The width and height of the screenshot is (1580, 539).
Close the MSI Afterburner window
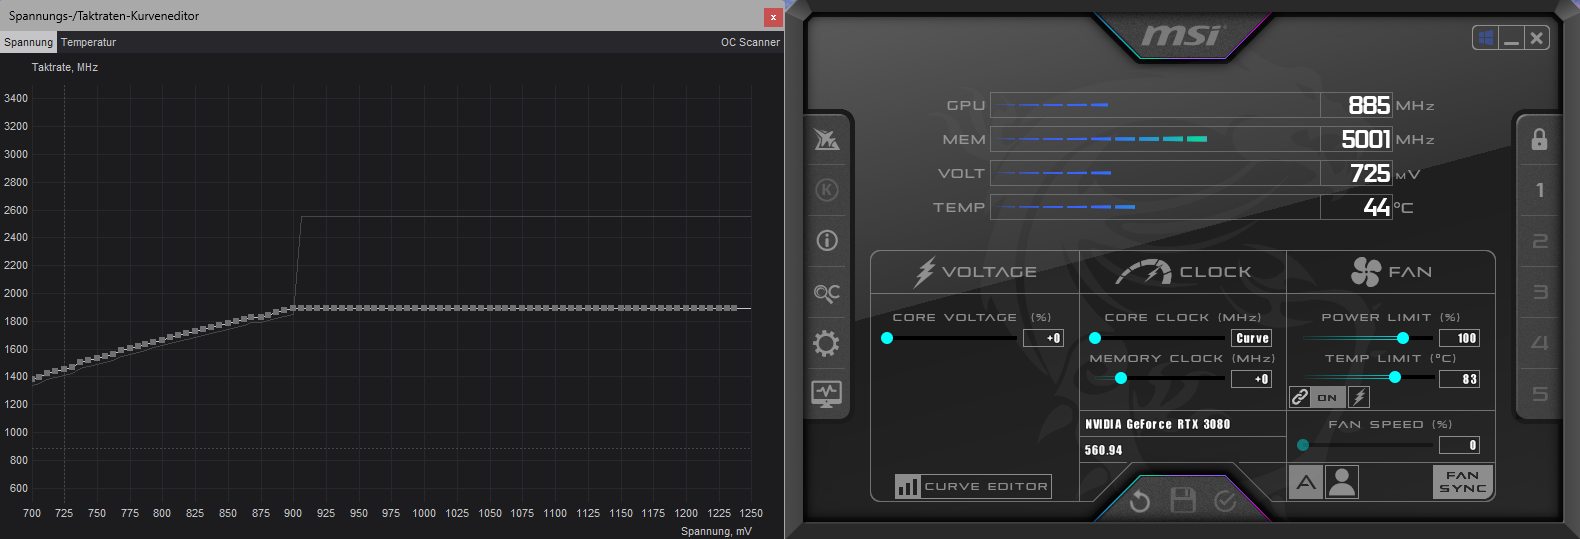pyautogui.click(x=1537, y=38)
